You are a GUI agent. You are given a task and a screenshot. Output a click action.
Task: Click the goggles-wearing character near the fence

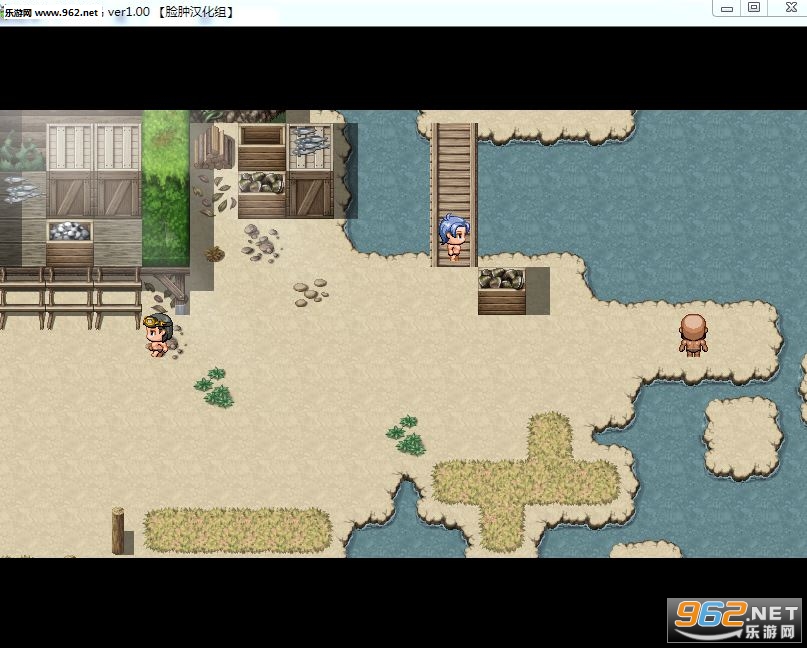pyautogui.click(x=159, y=335)
